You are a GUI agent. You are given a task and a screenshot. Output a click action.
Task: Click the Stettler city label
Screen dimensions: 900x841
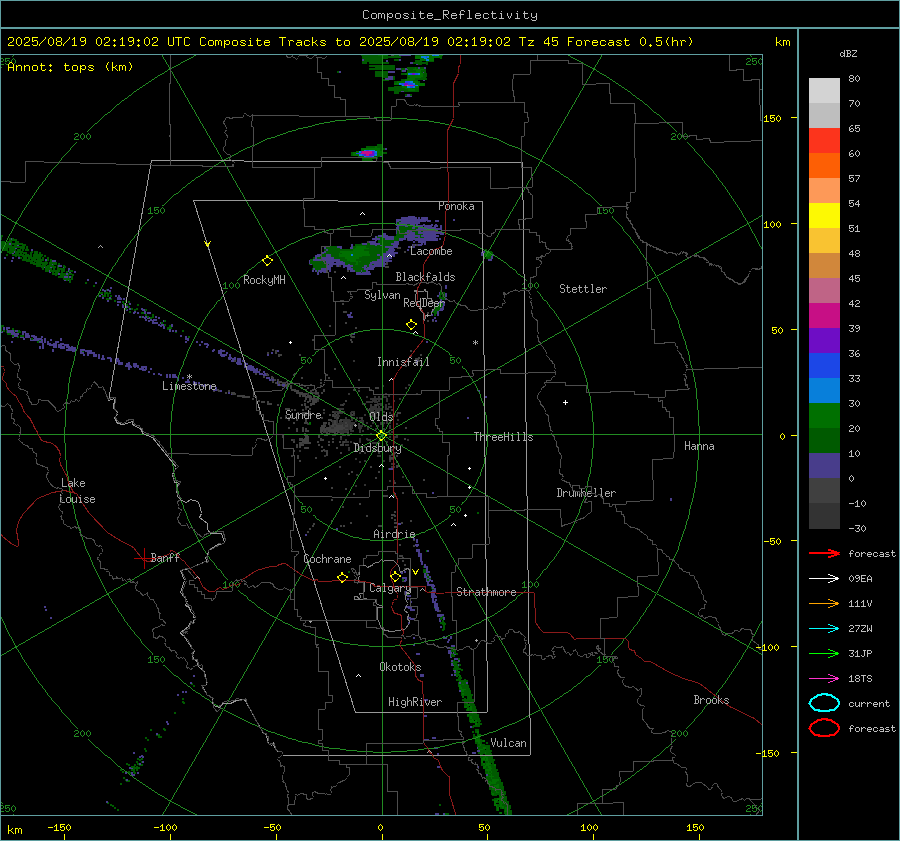pos(583,289)
